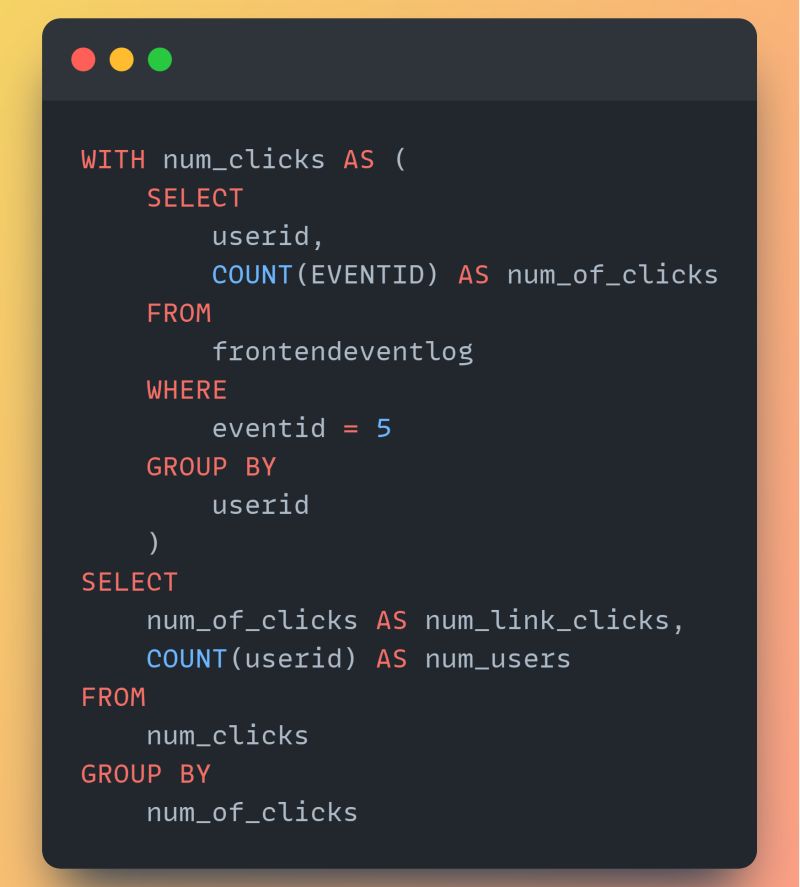Click the blue number 5

384,428
